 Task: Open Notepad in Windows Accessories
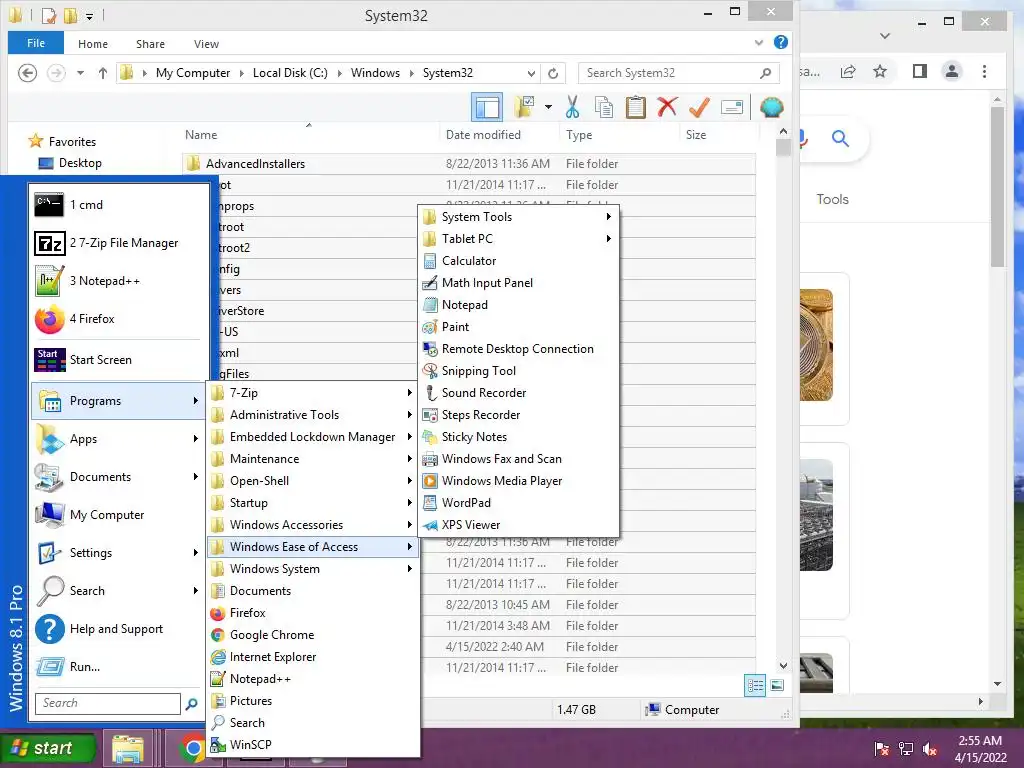[519, 305]
